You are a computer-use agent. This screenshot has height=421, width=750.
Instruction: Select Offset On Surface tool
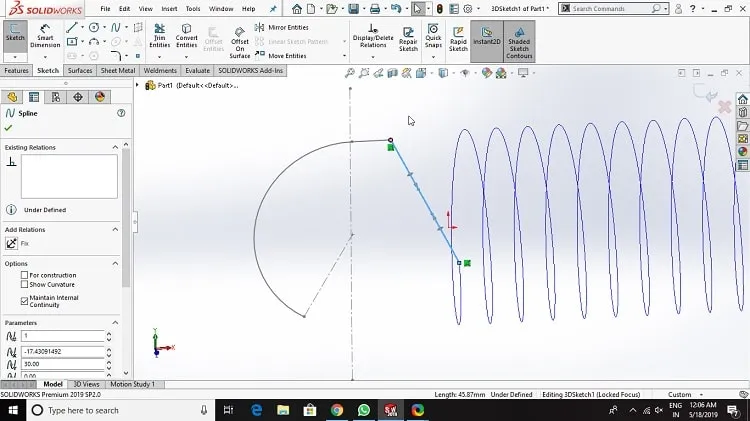point(240,42)
